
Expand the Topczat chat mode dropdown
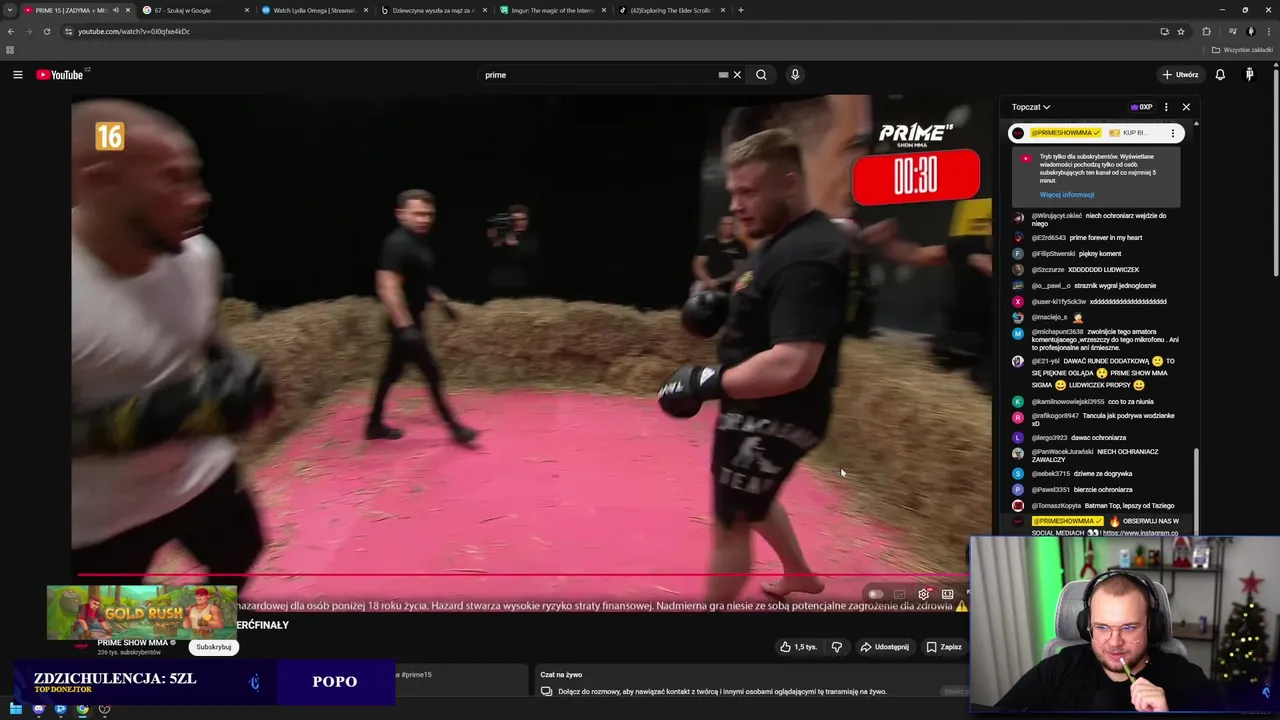(1030, 107)
